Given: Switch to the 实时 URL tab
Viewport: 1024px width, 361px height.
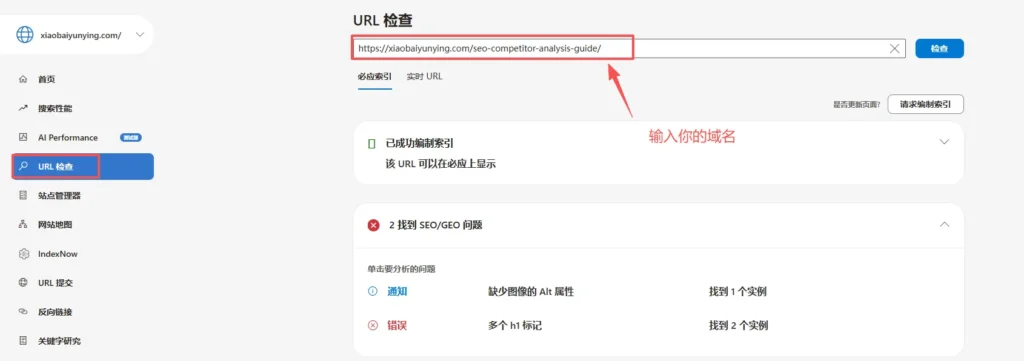Looking at the screenshot, I should click(424, 76).
